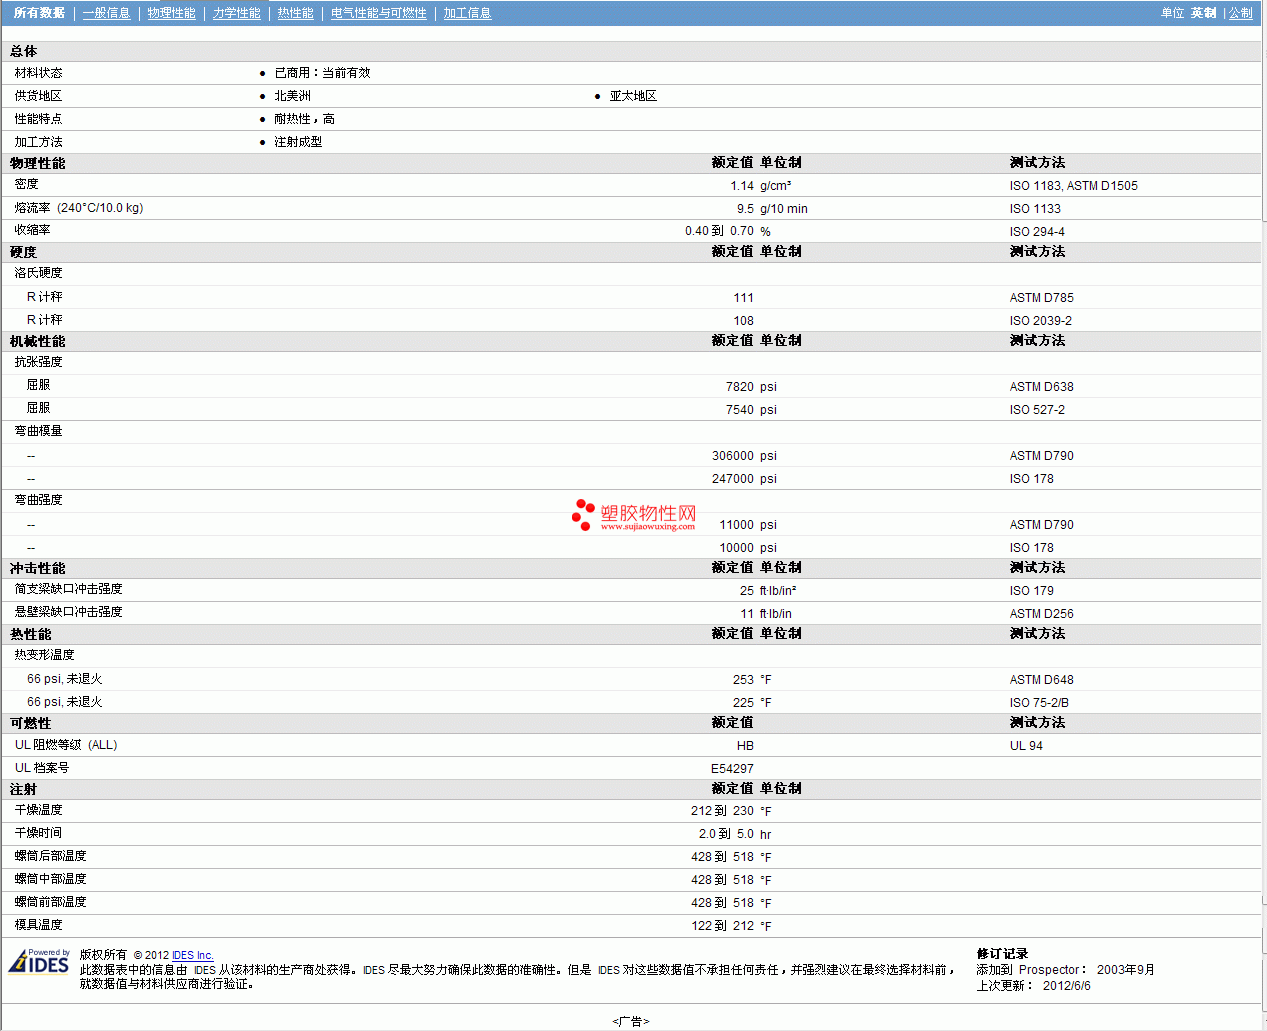This screenshot has height=1031, width=1267.
Task: Select tensile strength value 7820
Action: [739, 387]
